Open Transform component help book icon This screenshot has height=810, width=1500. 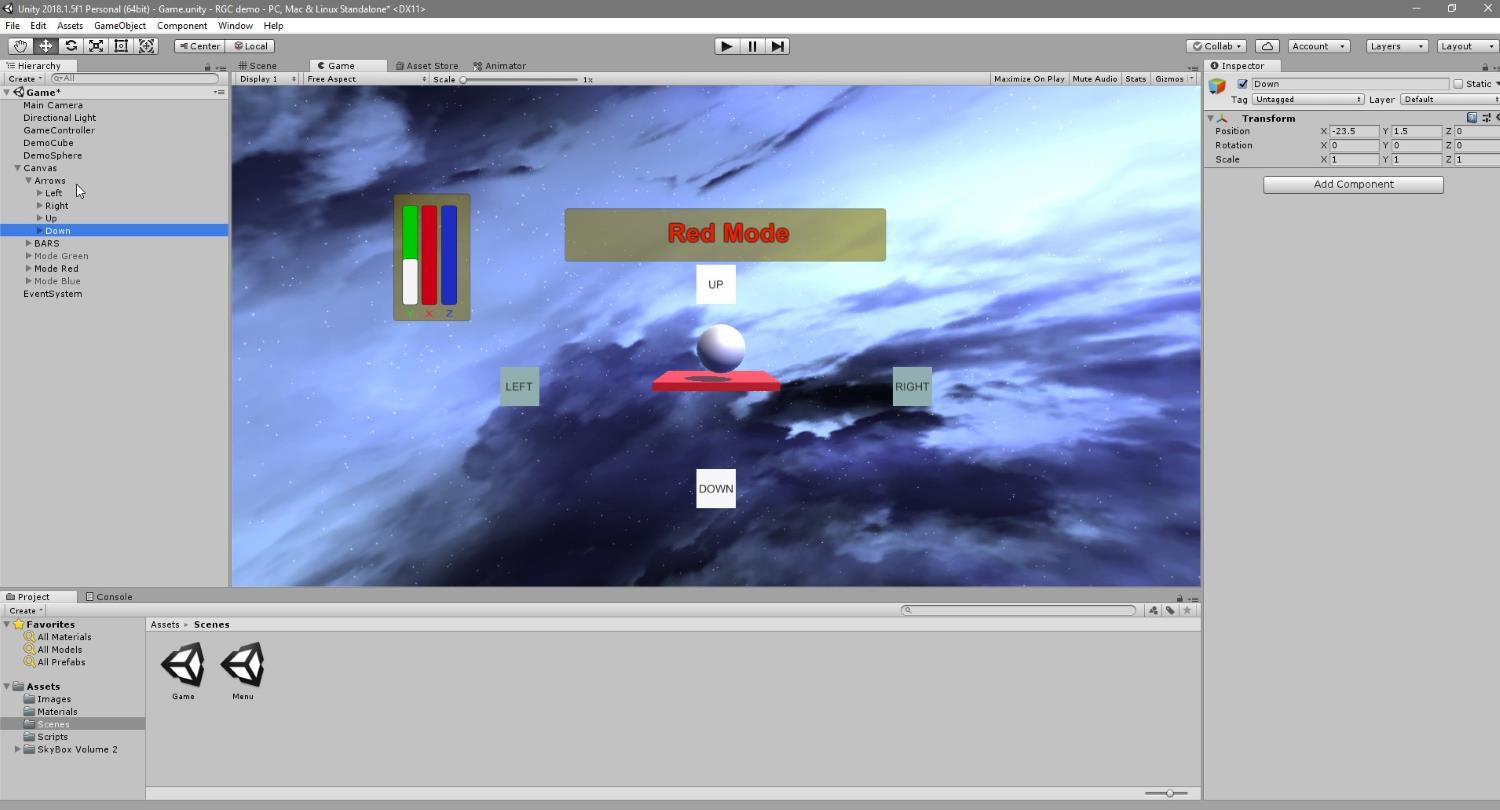(1472, 118)
